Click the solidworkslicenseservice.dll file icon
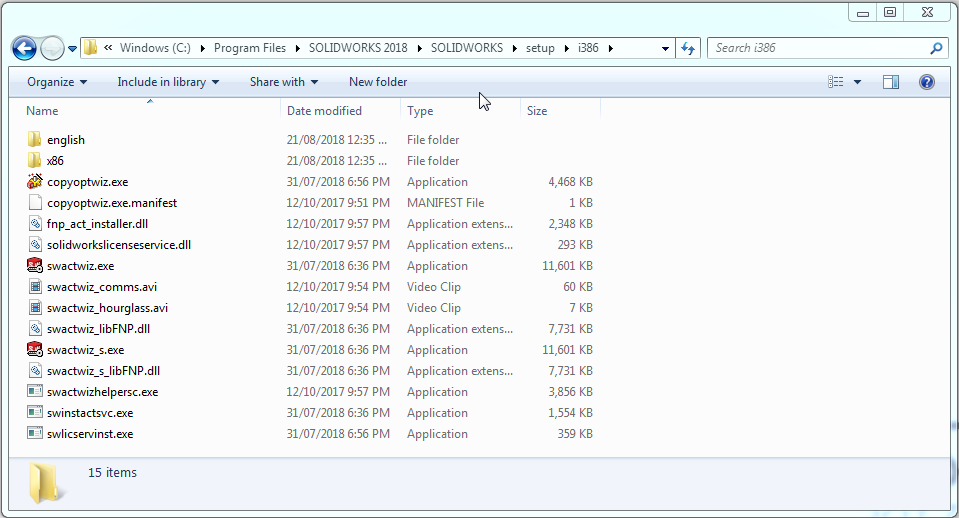Image resolution: width=959 pixels, height=518 pixels. [35, 245]
